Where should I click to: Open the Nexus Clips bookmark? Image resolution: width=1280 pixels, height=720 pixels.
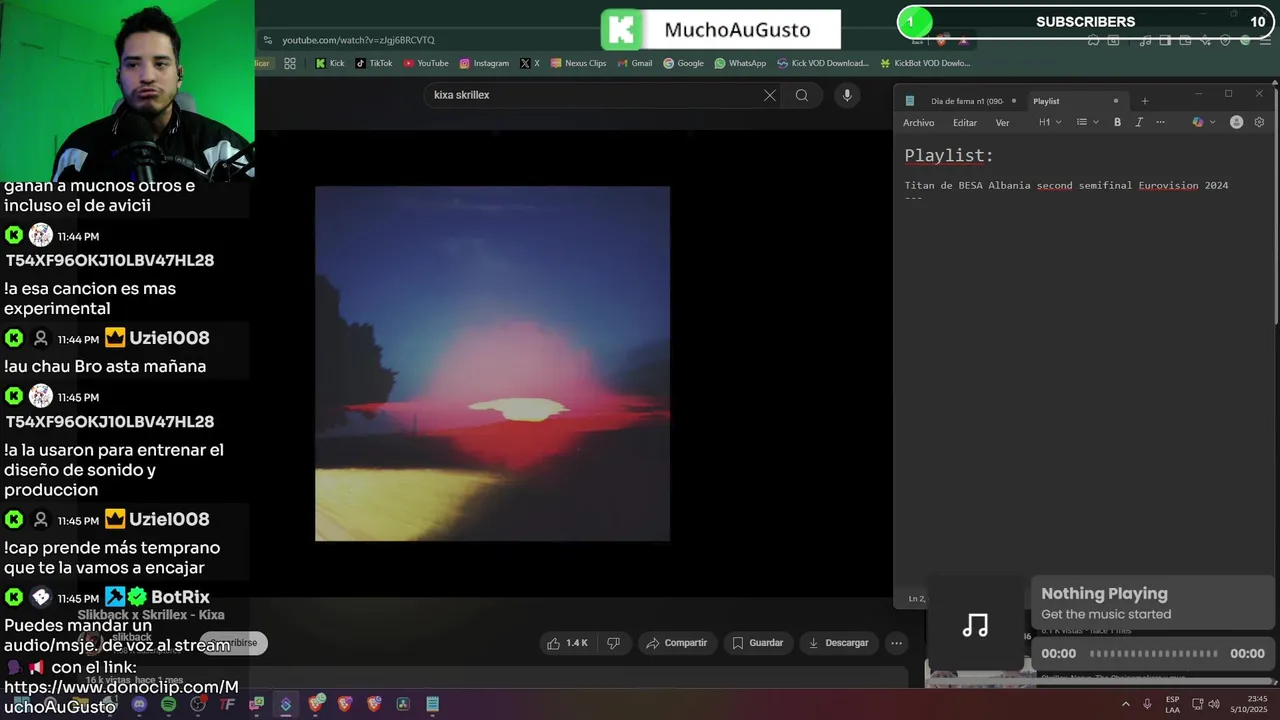(578, 63)
